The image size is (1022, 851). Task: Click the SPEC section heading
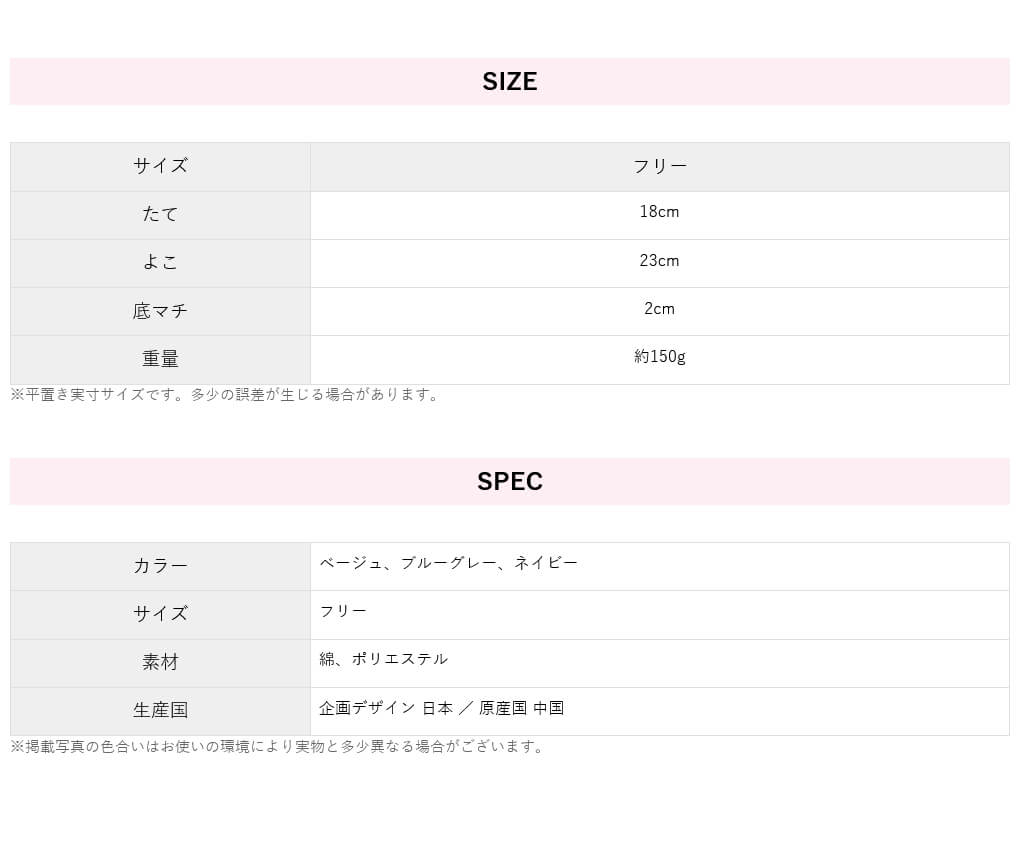pyautogui.click(x=510, y=482)
